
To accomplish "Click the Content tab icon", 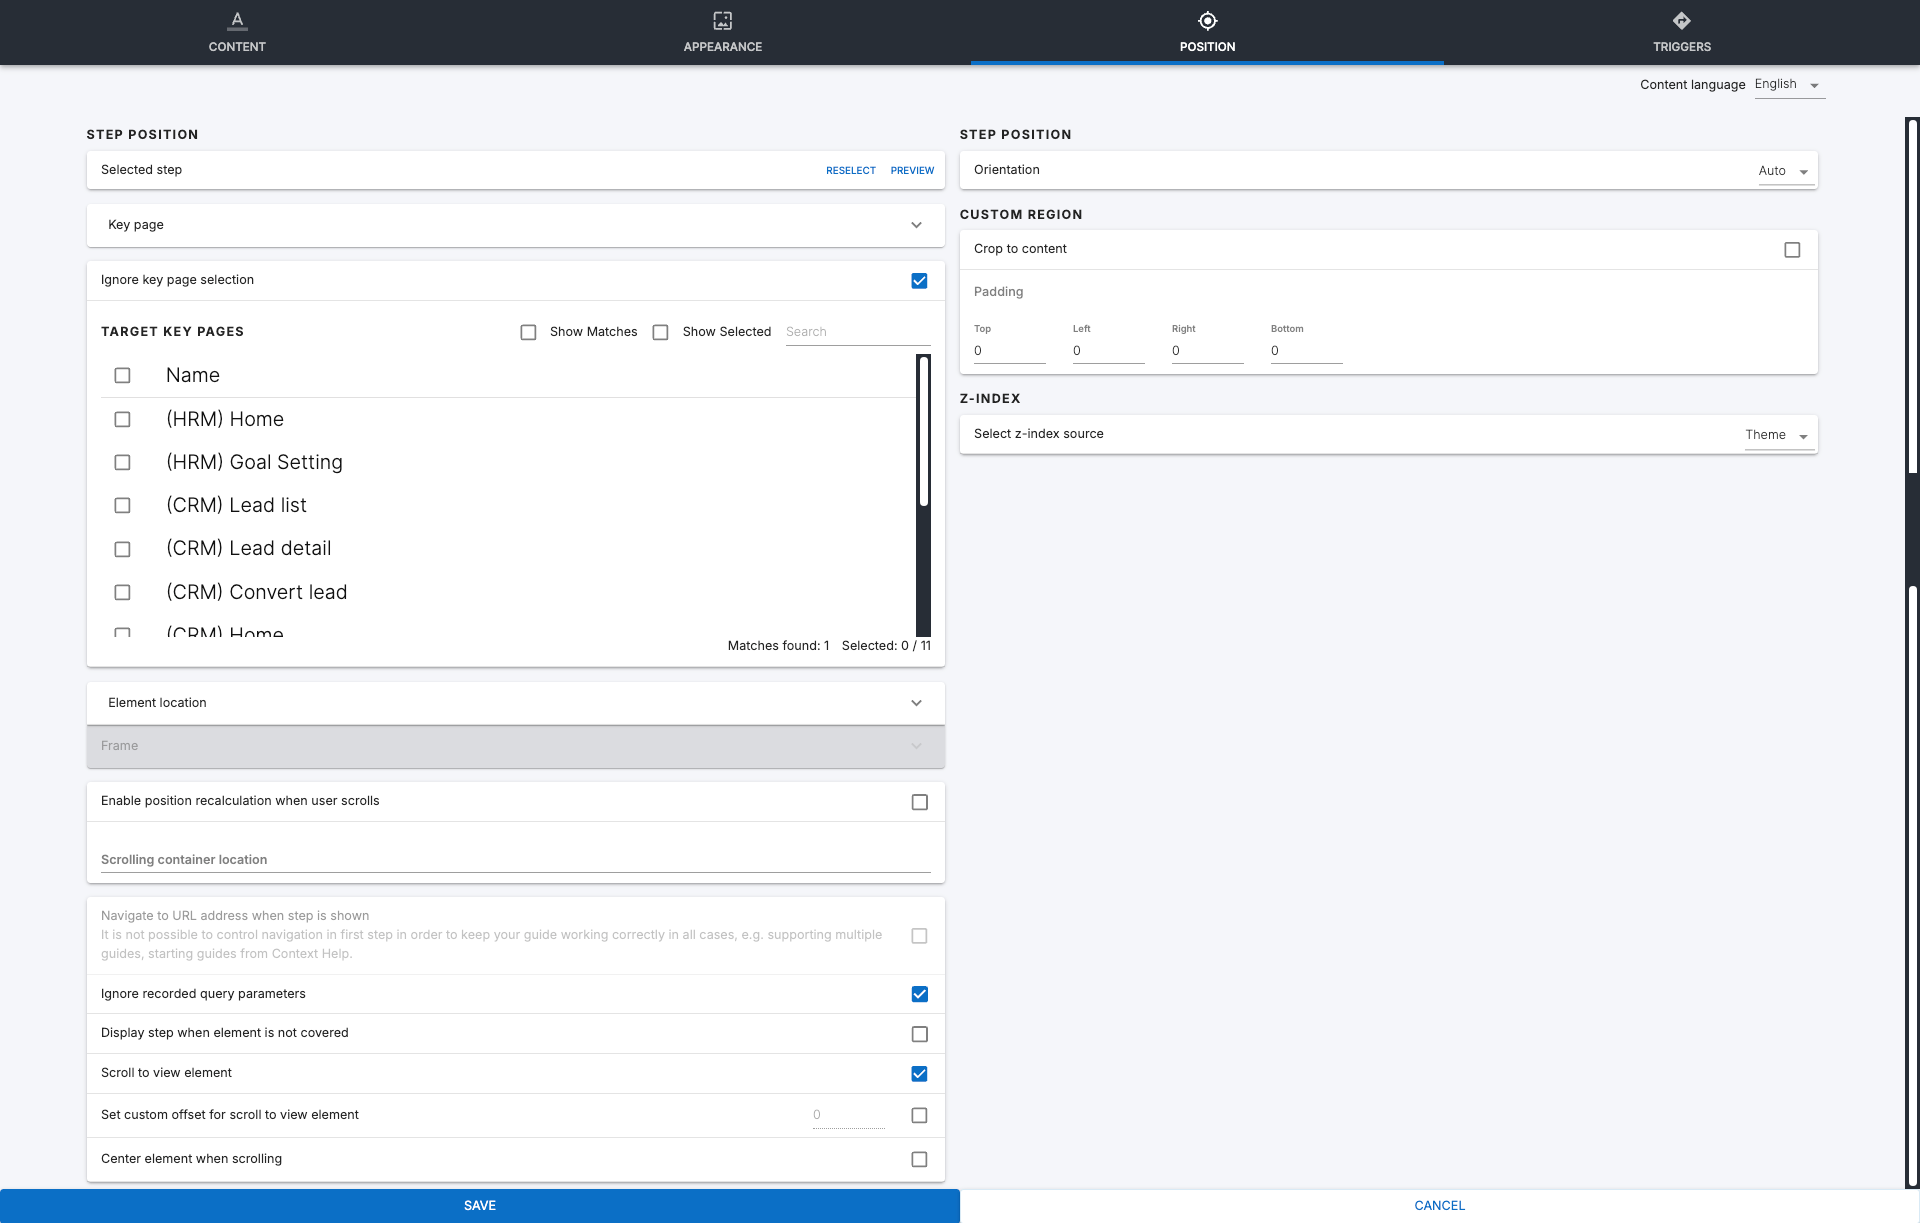I will point(237,20).
